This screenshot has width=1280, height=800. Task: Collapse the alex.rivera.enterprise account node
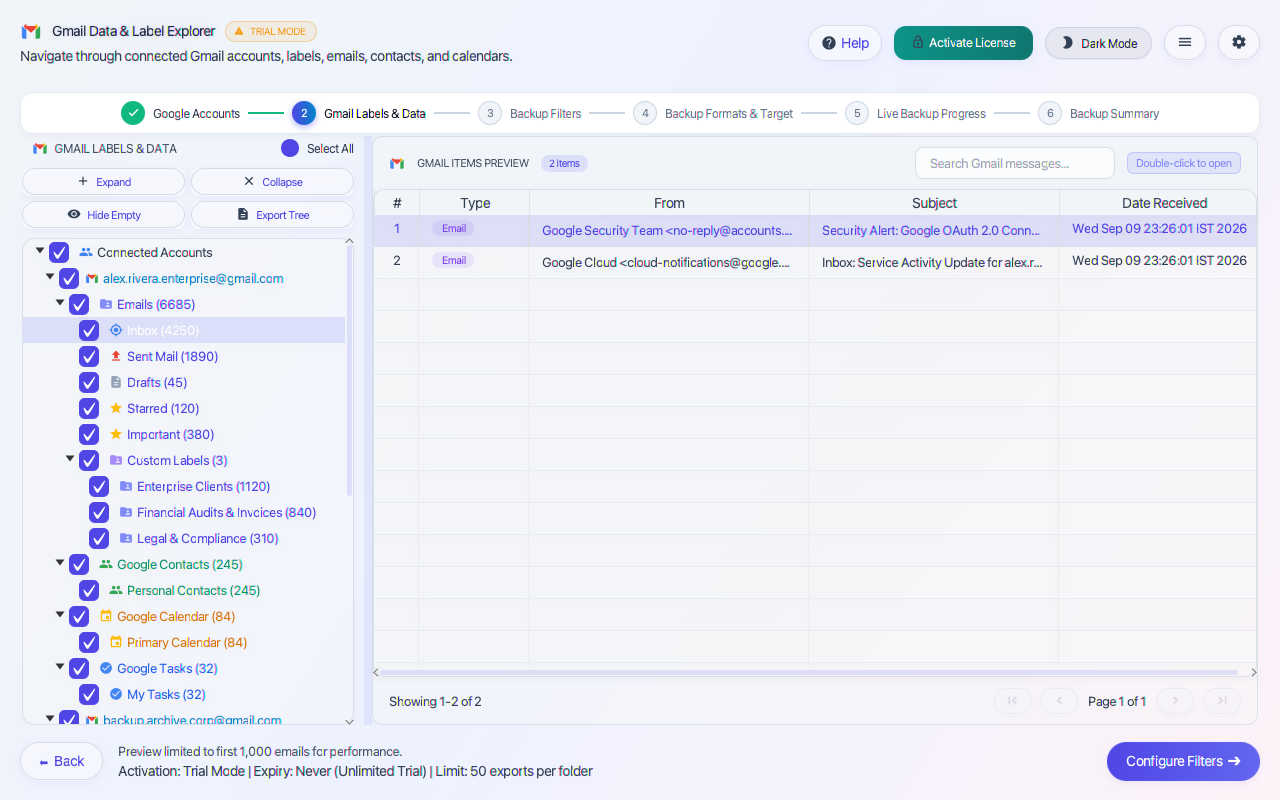pos(50,277)
